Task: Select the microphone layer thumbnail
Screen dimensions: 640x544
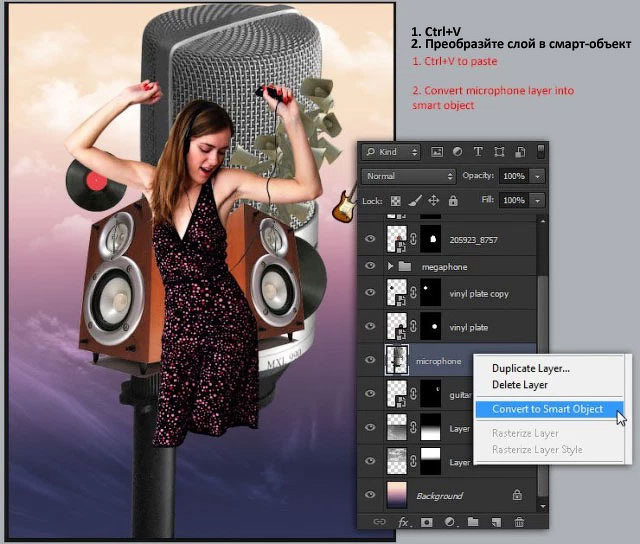Action: tap(396, 360)
